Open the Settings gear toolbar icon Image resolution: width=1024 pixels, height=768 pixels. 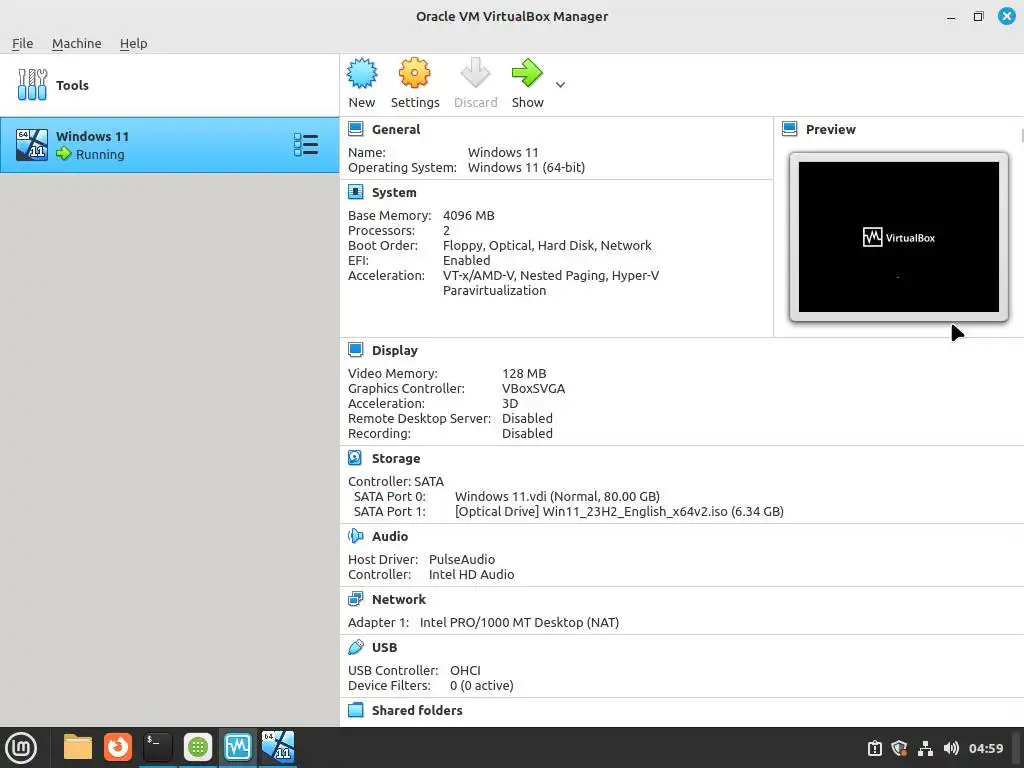coord(414,74)
